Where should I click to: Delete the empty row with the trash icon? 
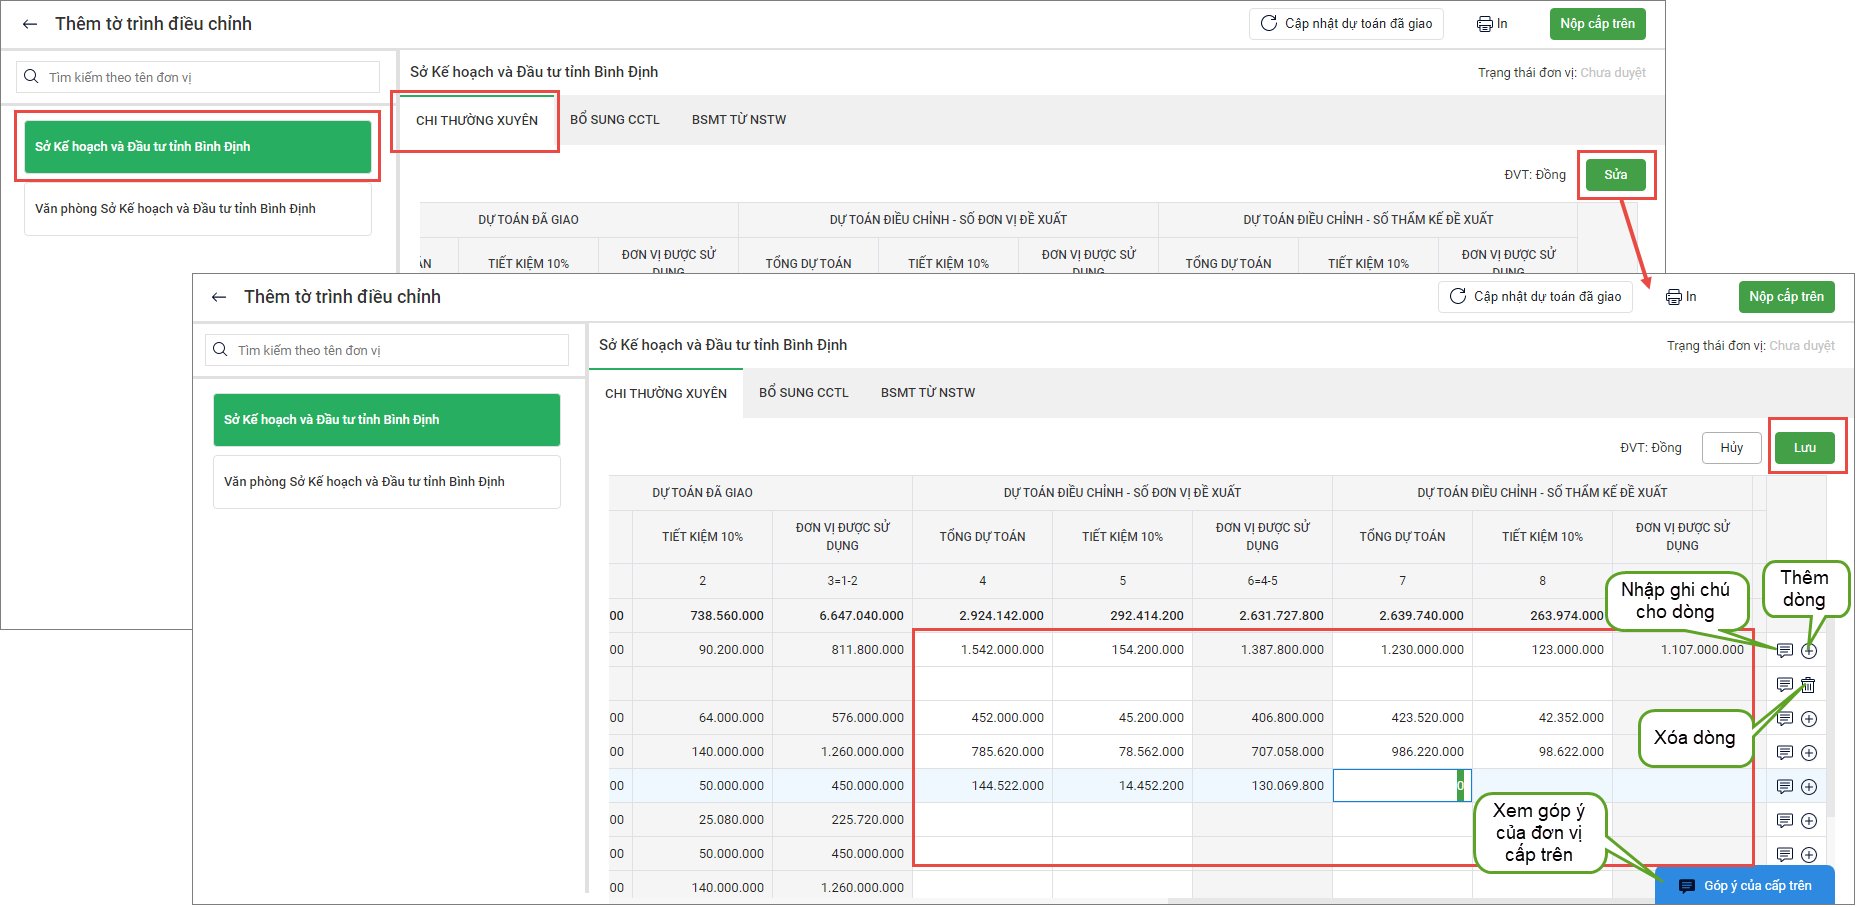(x=1808, y=685)
